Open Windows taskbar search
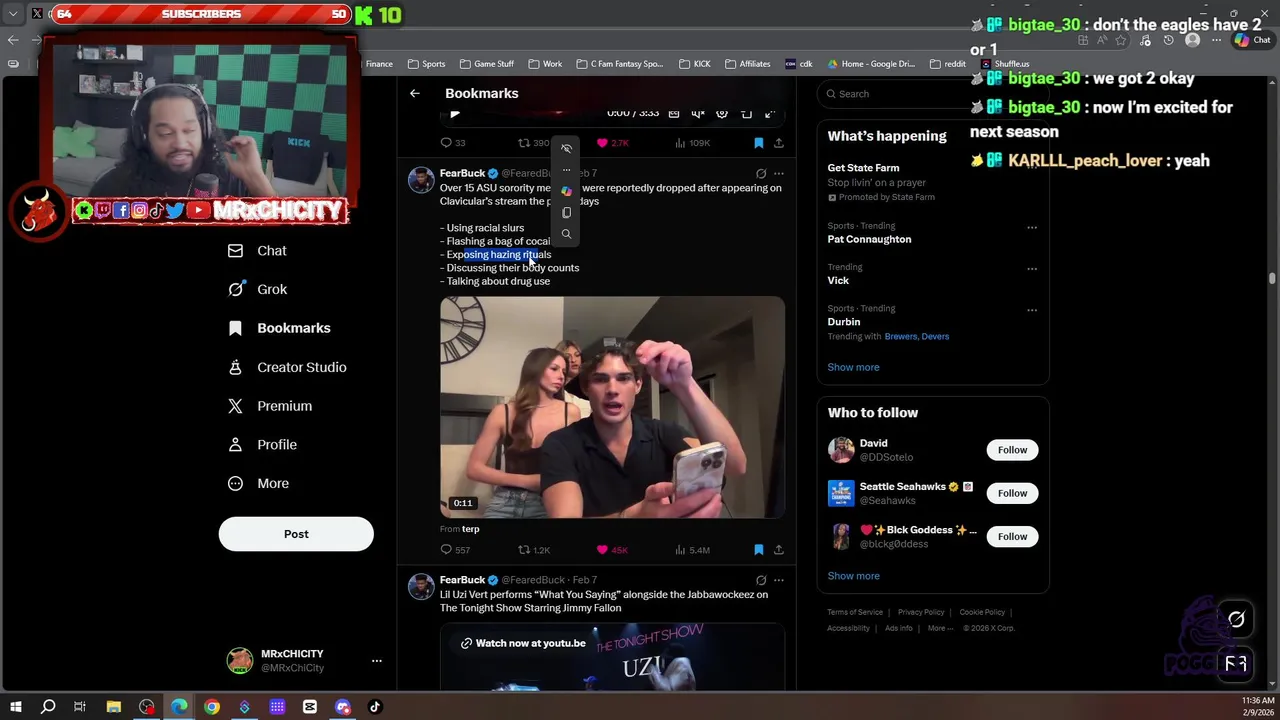The width and height of the screenshot is (1280, 720). click(x=48, y=707)
